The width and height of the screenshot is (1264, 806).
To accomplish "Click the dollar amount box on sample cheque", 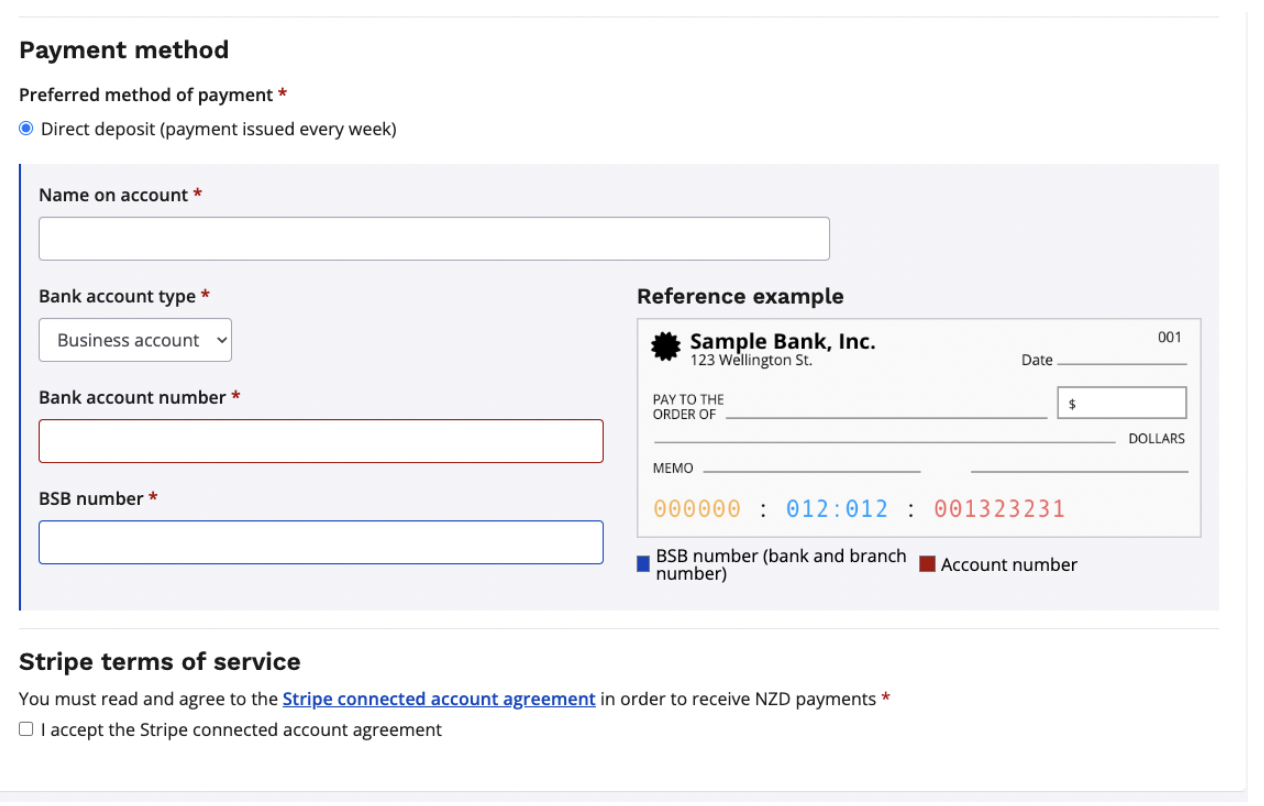I will pyautogui.click(x=1121, y=403).
